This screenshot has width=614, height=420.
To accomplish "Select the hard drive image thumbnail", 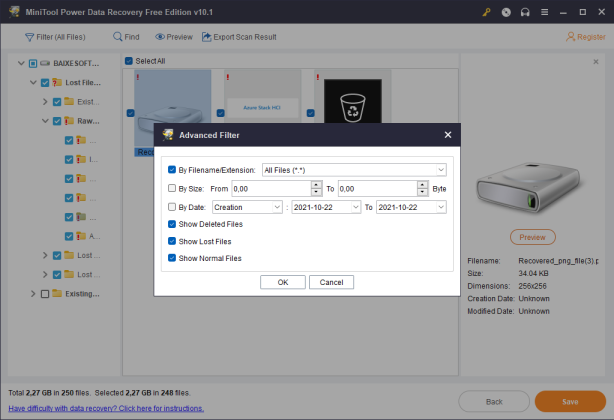I will (173, 97).
